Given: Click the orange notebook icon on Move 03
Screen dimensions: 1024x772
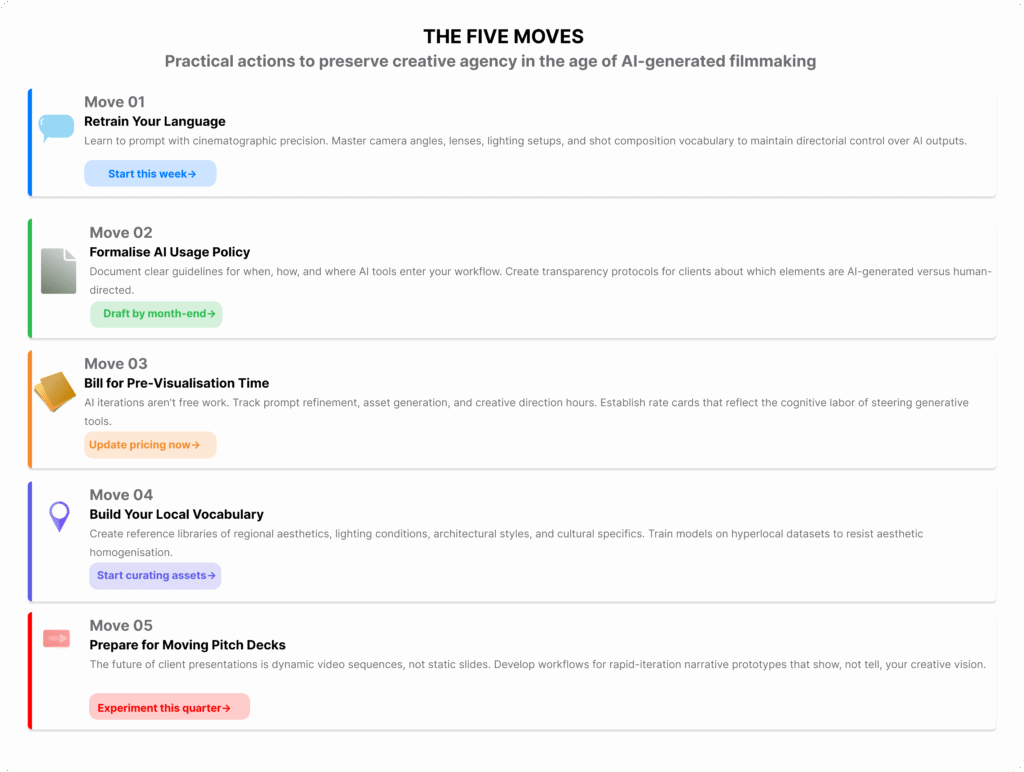Looking at the screenshot, I should point(55,390).
